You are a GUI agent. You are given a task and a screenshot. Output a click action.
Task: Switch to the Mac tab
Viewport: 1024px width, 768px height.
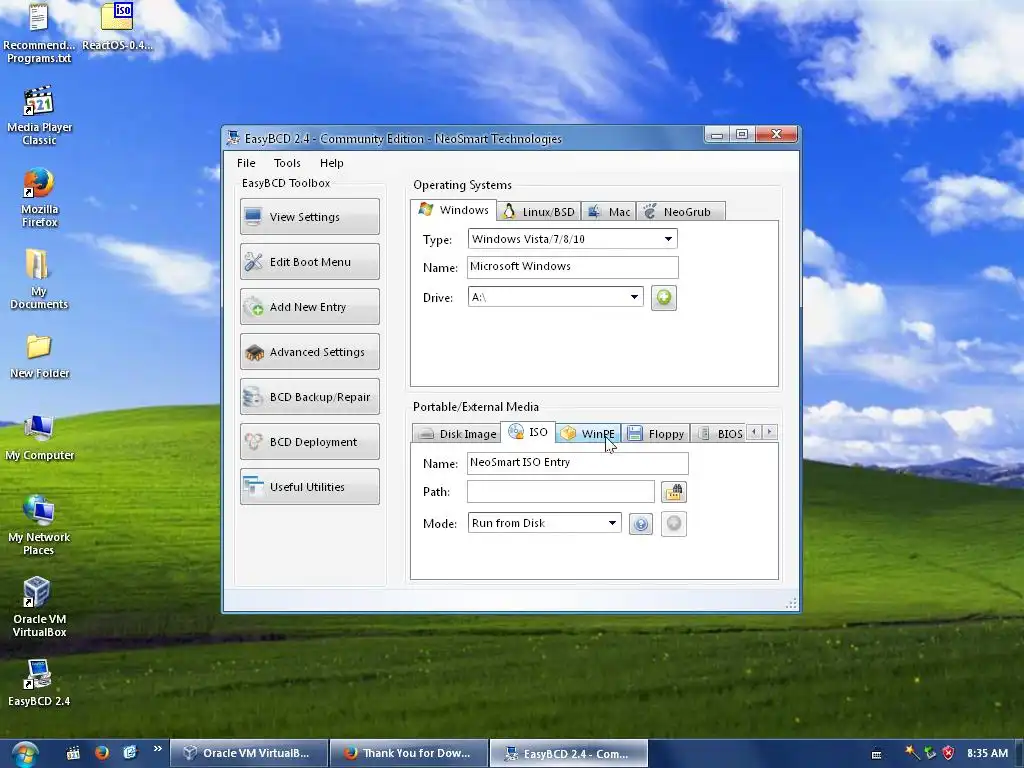click(x=609, y=212)
